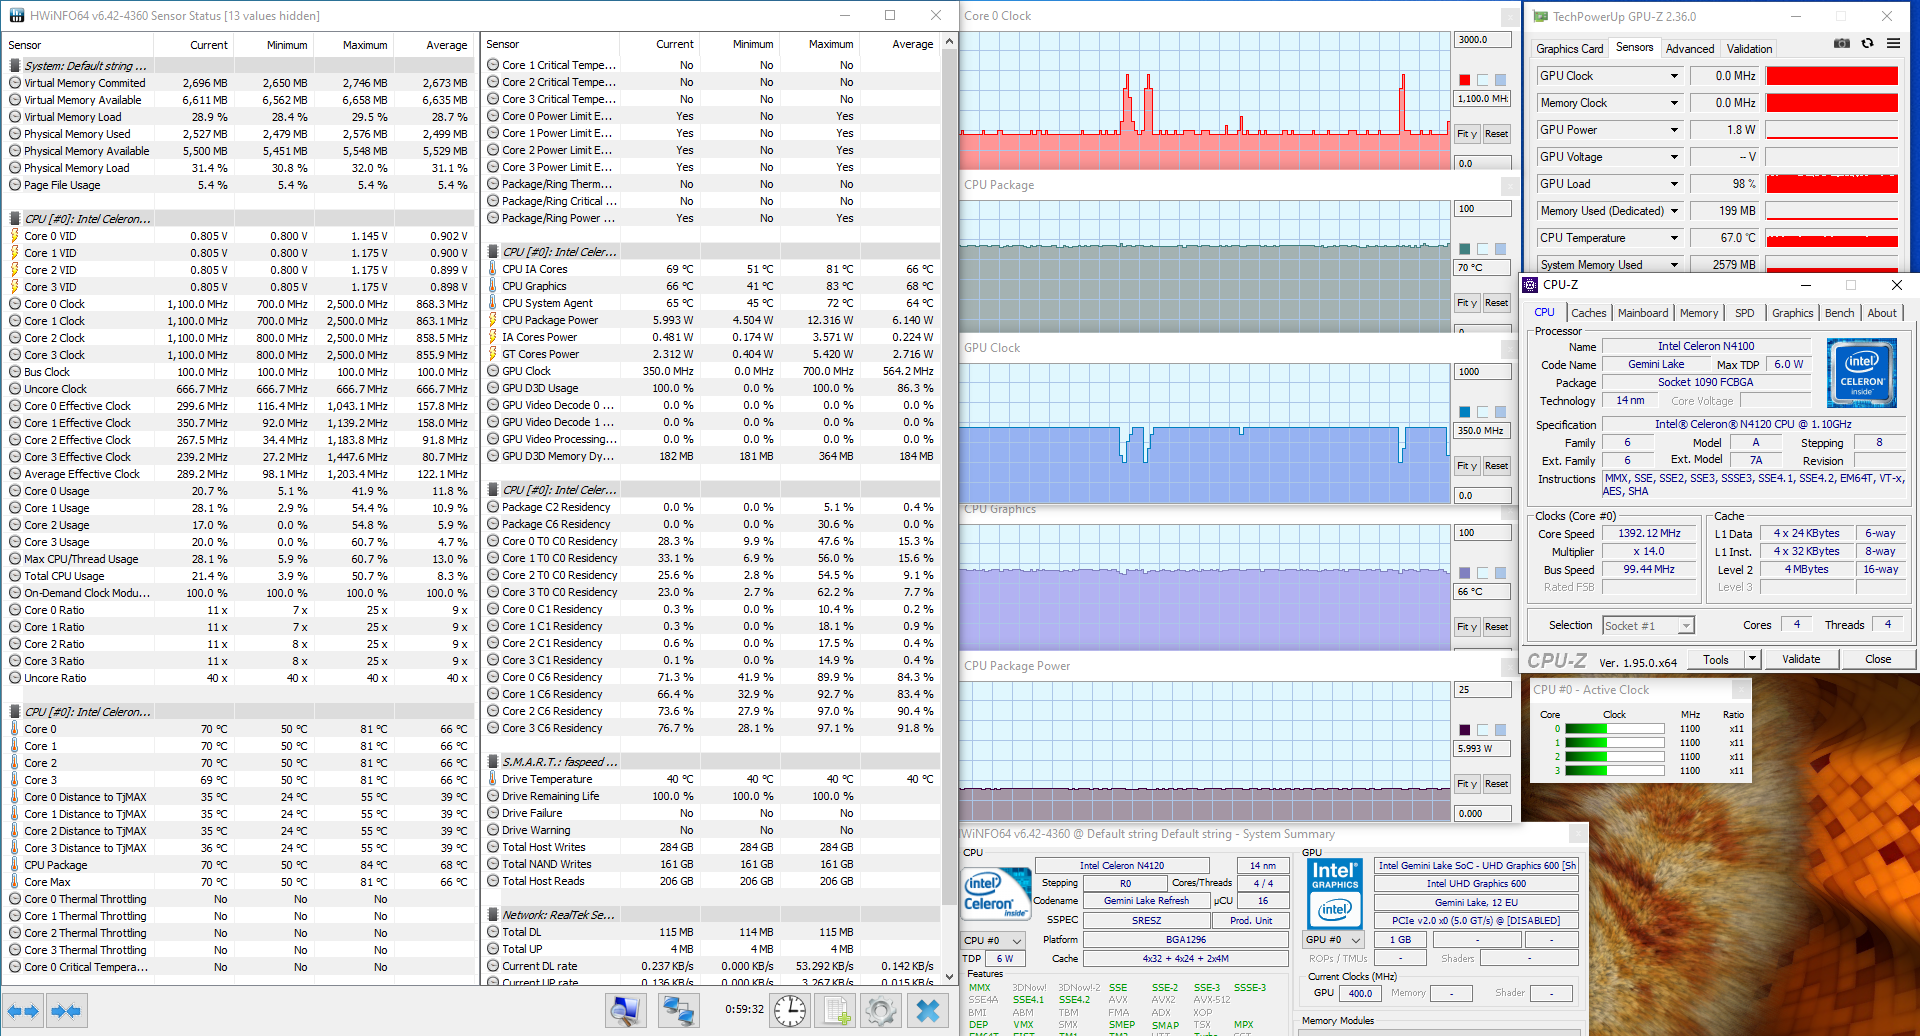Open the CPU Temperature dropdown in GPU-Z
Viewport: 1920px width, 1036px height.
coord(1674,238)
